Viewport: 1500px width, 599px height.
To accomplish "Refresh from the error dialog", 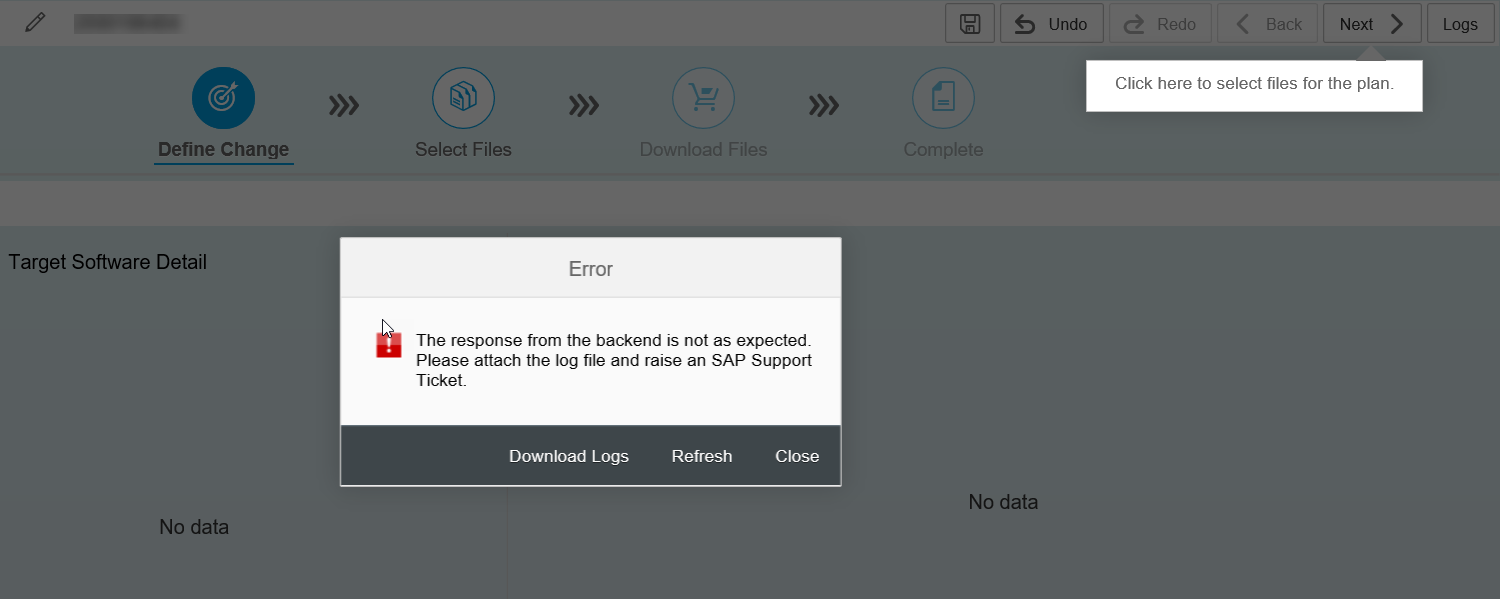I will pos(702,456).
